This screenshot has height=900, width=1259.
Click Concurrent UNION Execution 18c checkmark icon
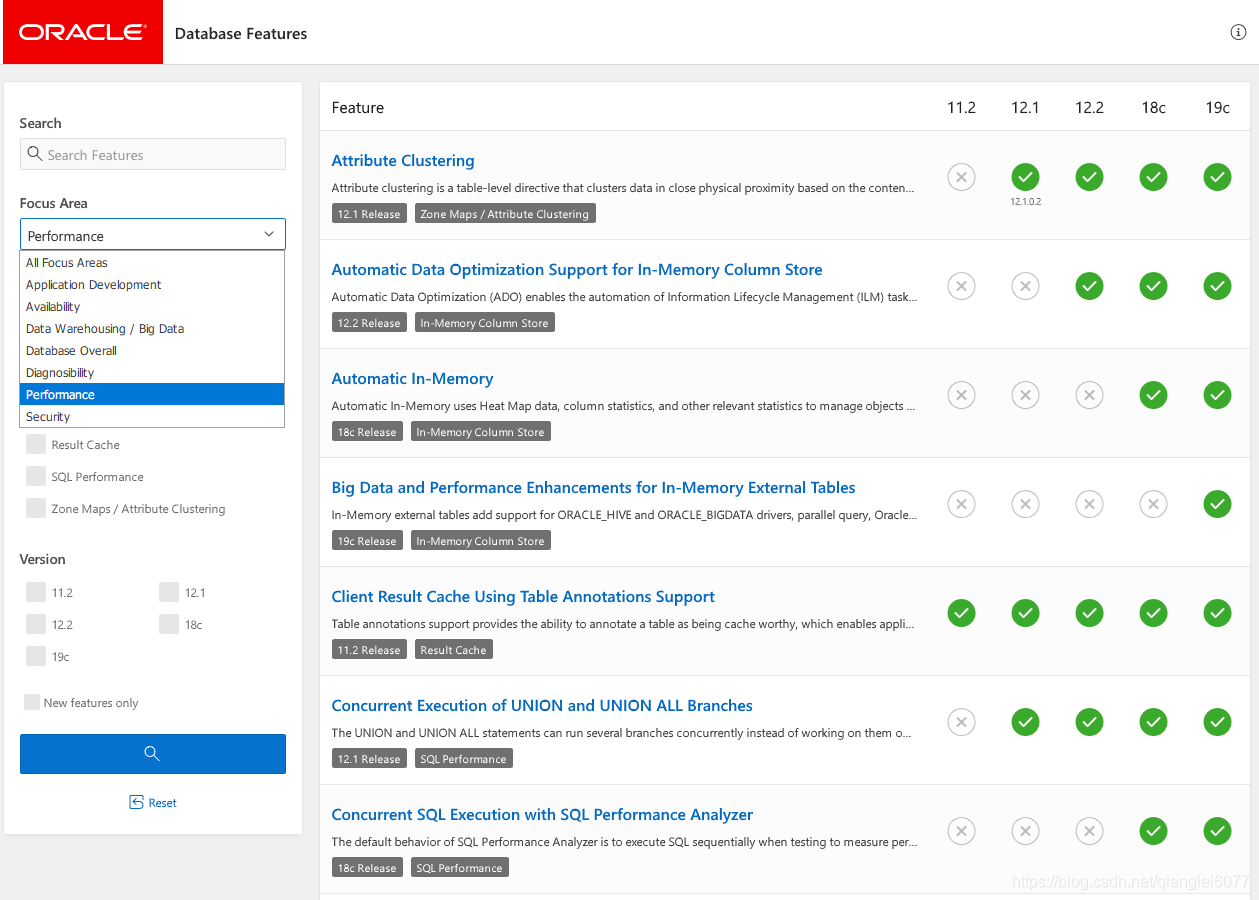[1153, 723]
